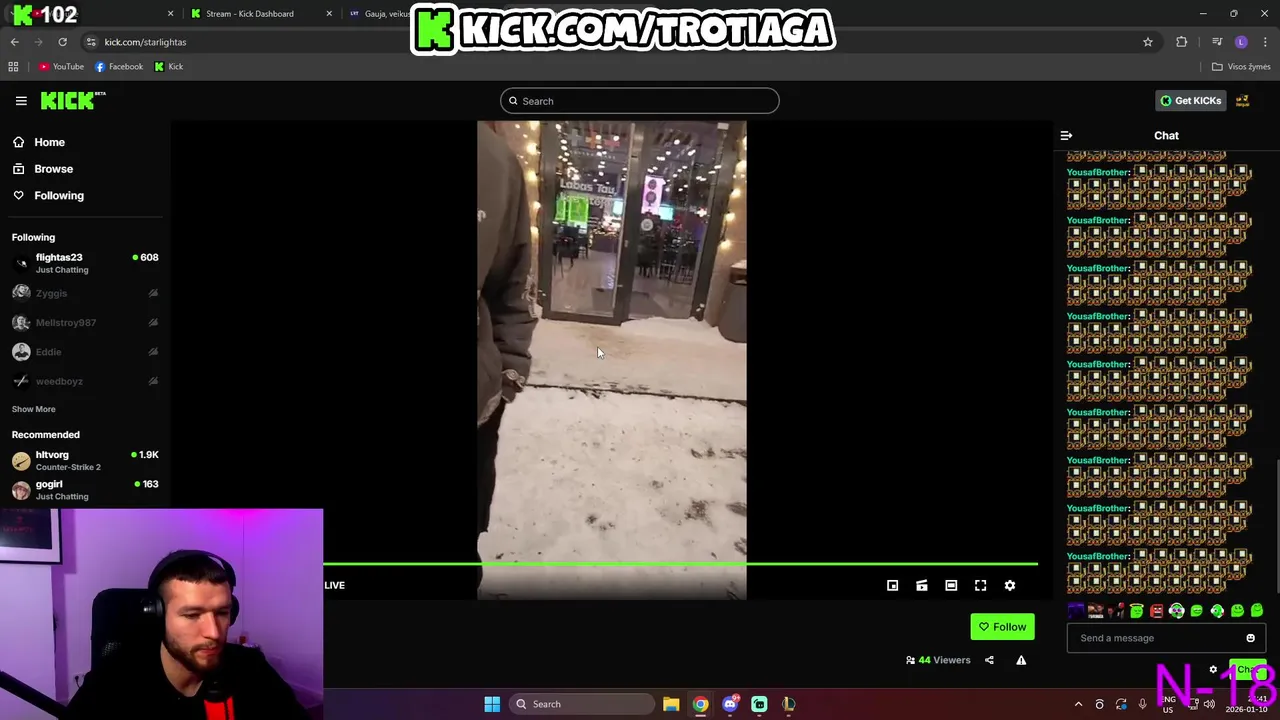Open File Explorer from taskbar
Screen dimensions: 1280x720
(x=671, y=704)
